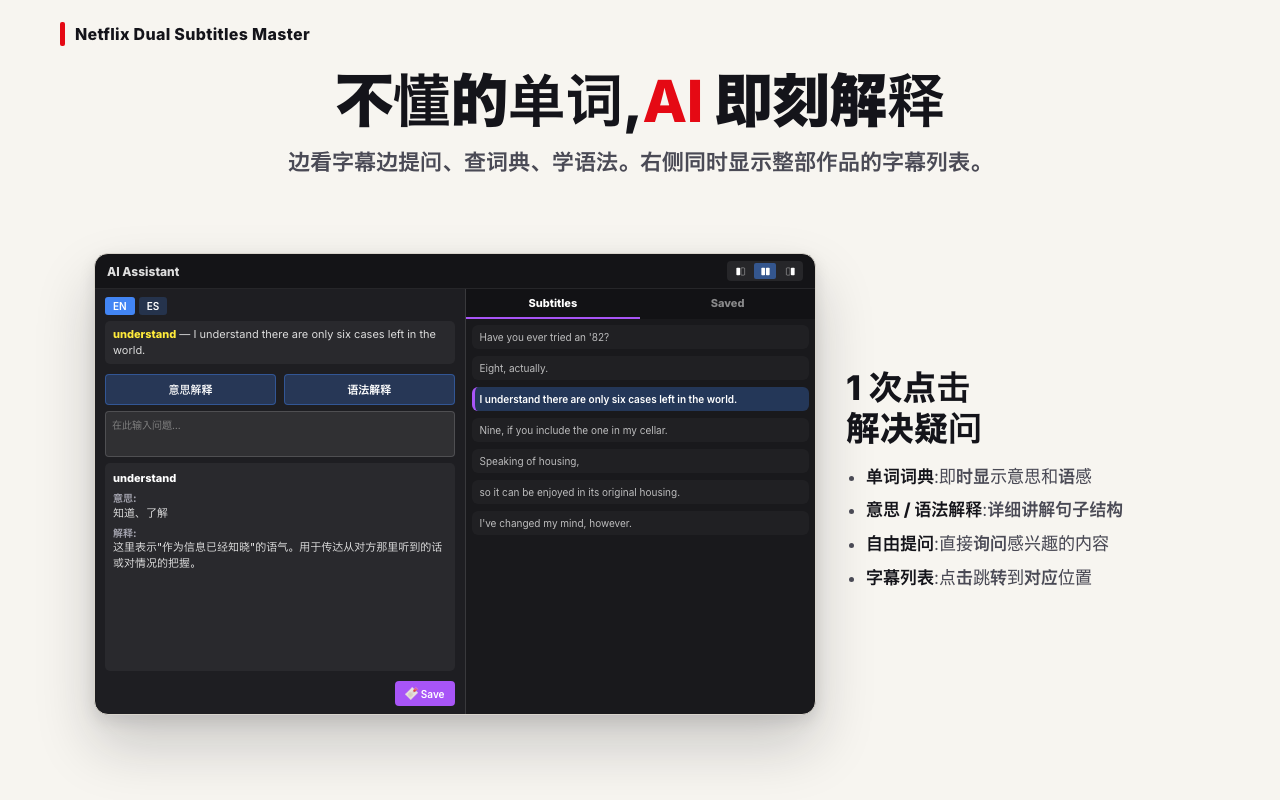Focus the 在此输入问题 question input field
1280x800 pixels.
[280, 434]
